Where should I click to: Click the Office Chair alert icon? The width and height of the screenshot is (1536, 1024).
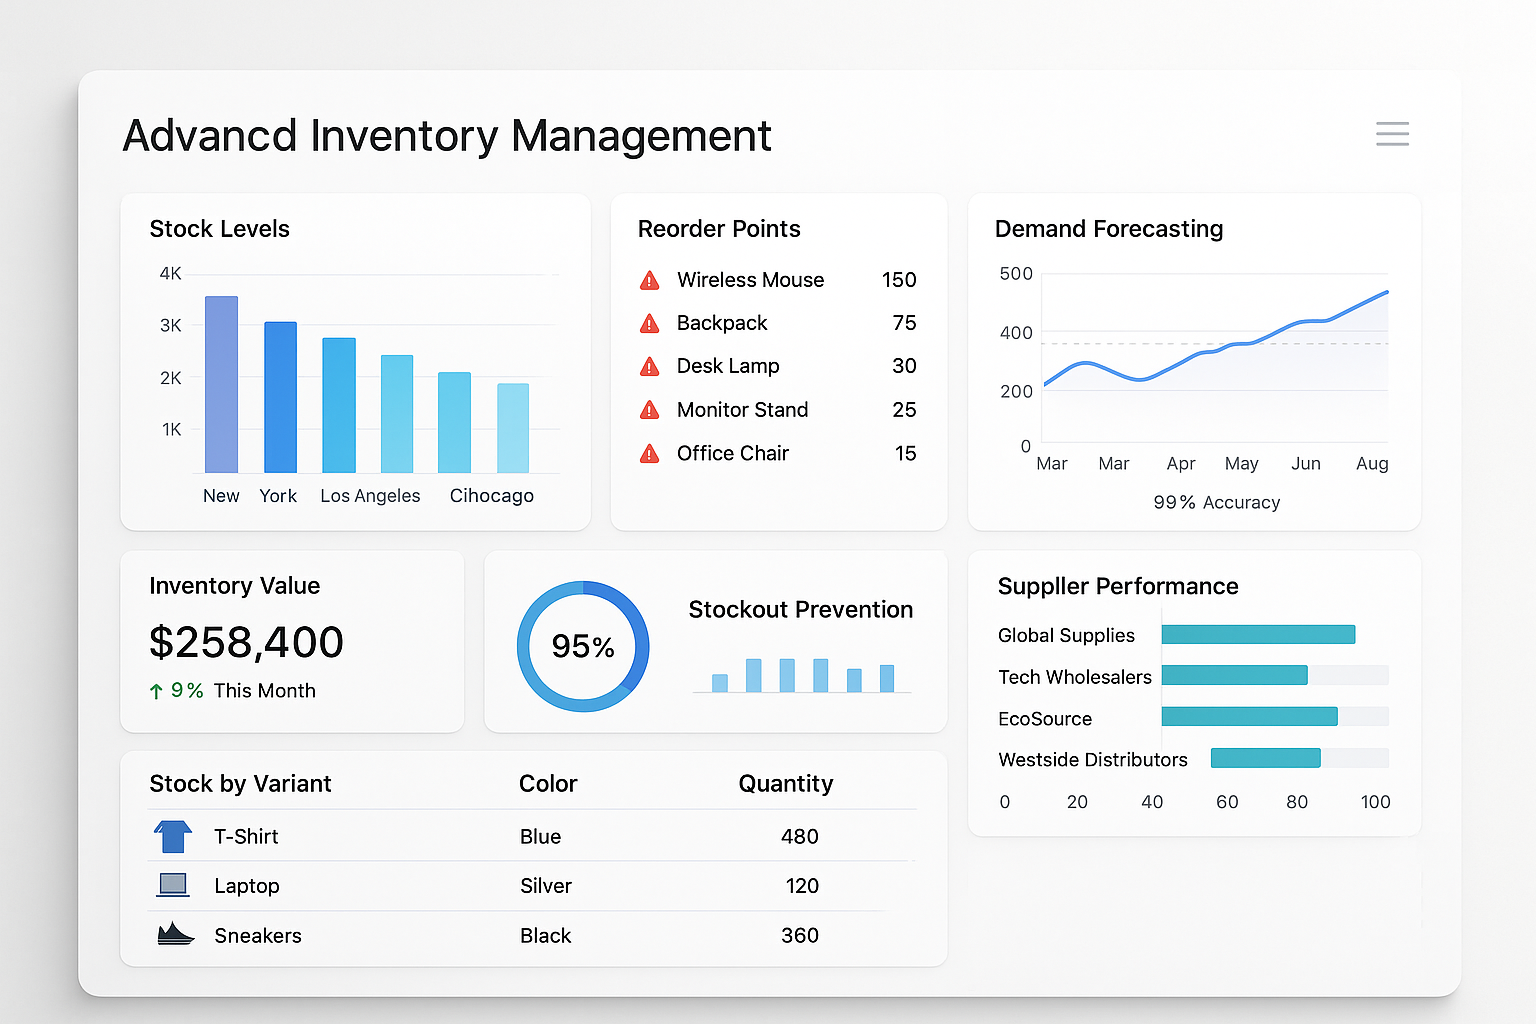click(x=649, y=453)
